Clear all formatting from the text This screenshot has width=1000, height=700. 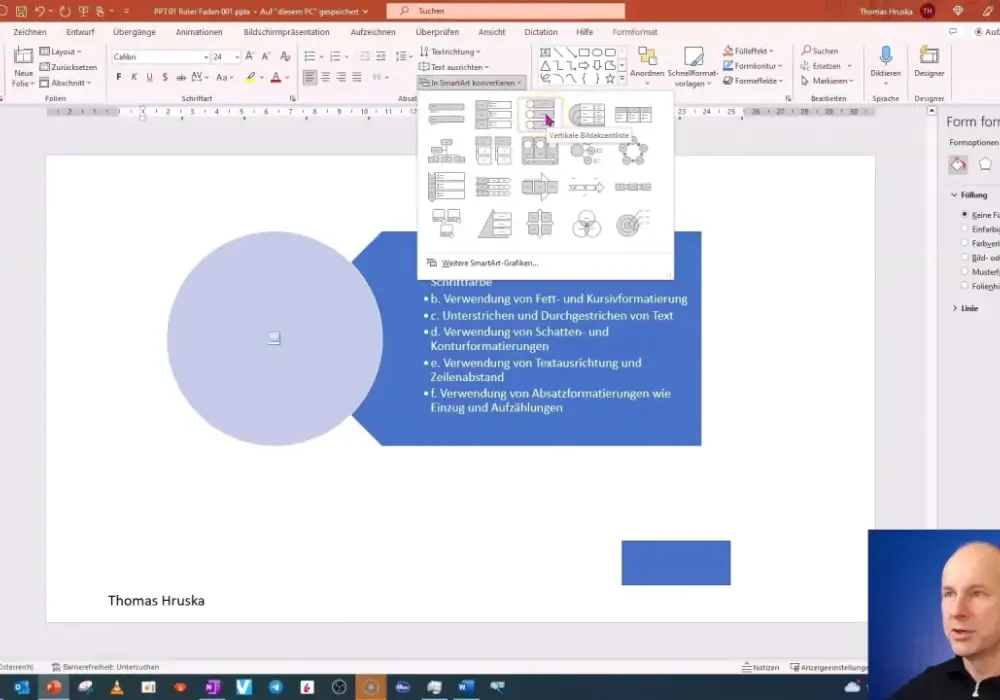(x=285, y=57)
